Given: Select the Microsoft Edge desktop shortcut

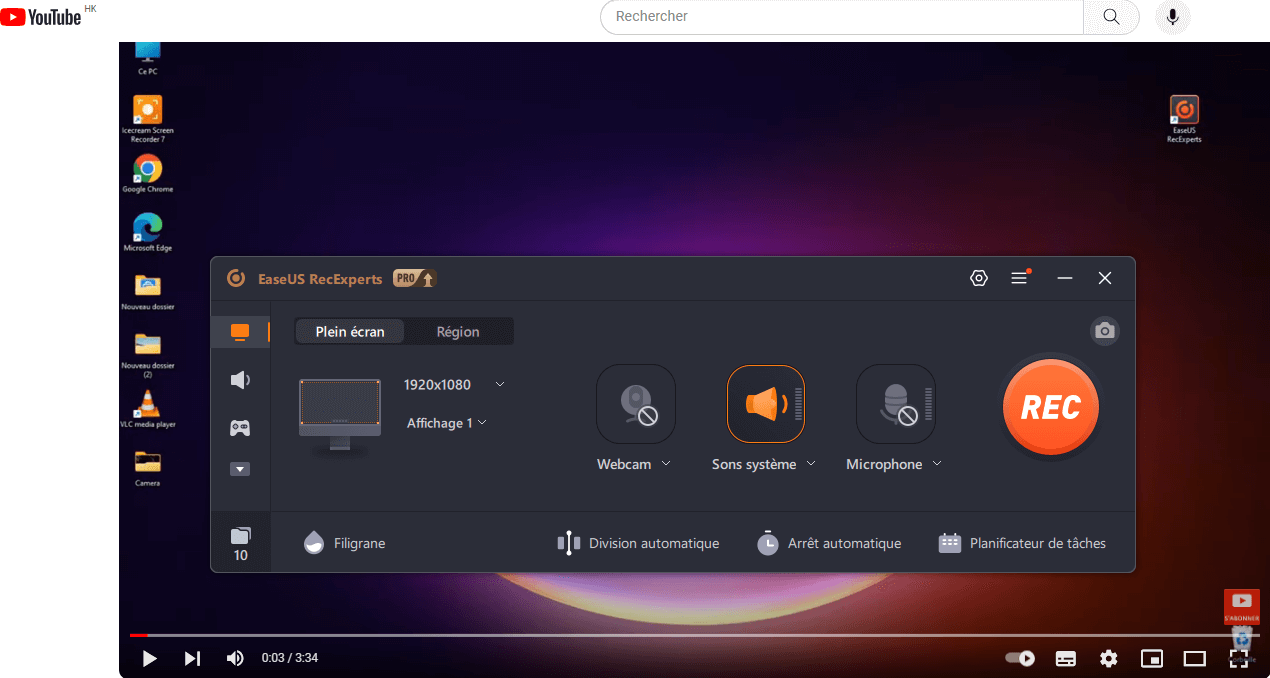Looking at the screenshot, I should click(x=147, y=232).
